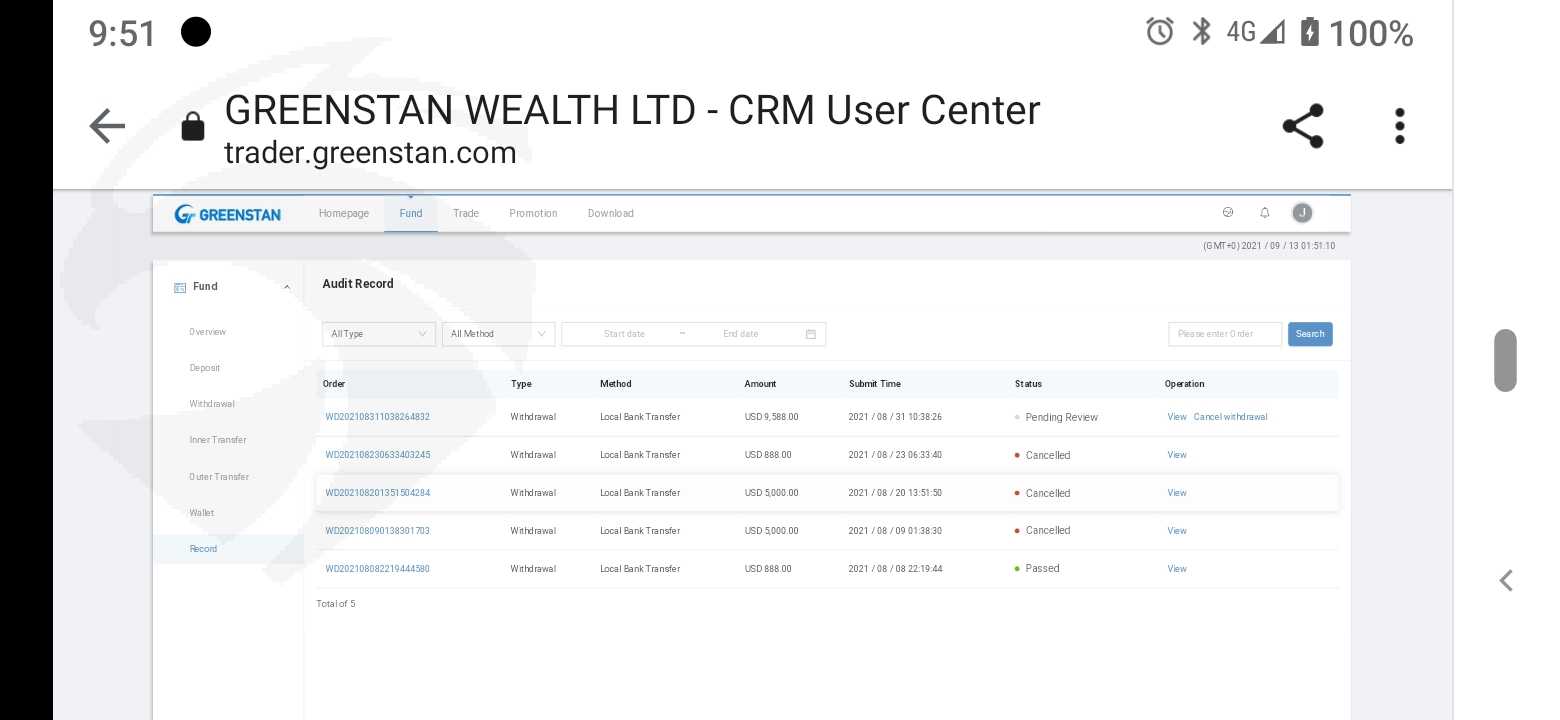Tap the secure lock icon
The height and width of the screenshot is (720, 1560).
(x=192, y=127)
